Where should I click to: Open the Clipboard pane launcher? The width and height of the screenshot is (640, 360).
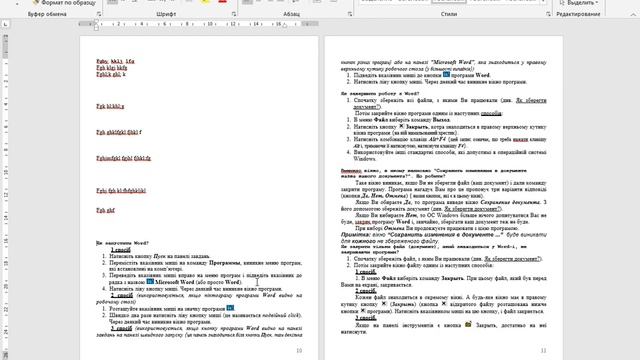[99, 14]
